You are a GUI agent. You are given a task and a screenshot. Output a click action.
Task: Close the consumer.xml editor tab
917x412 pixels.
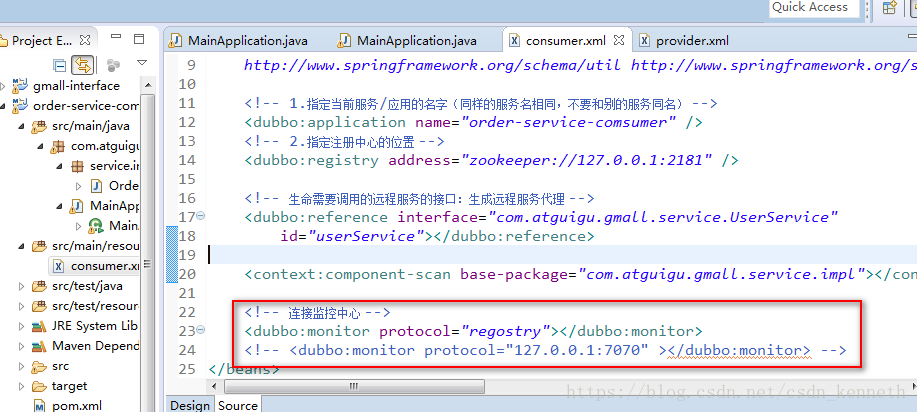[x=619, y=40]
